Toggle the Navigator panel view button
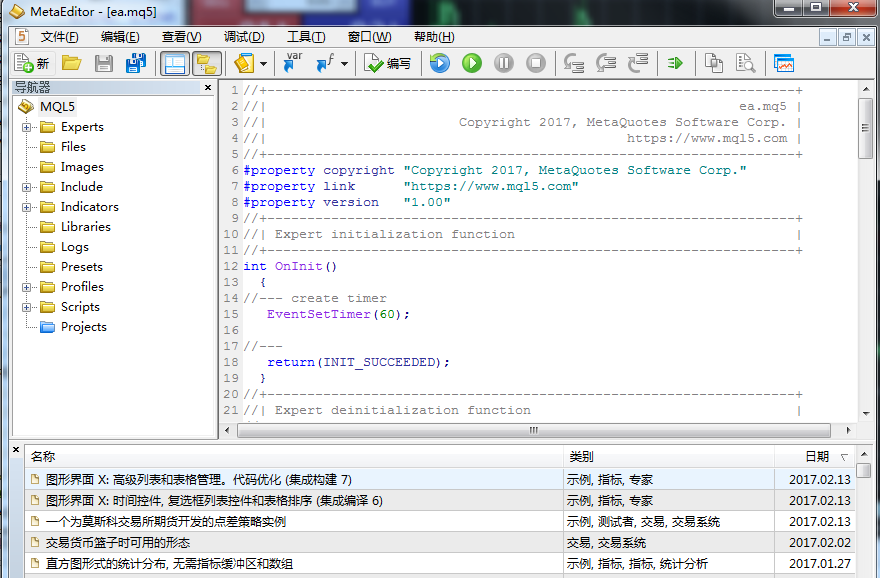Viewport: 880px width, 578px height. 175,63
